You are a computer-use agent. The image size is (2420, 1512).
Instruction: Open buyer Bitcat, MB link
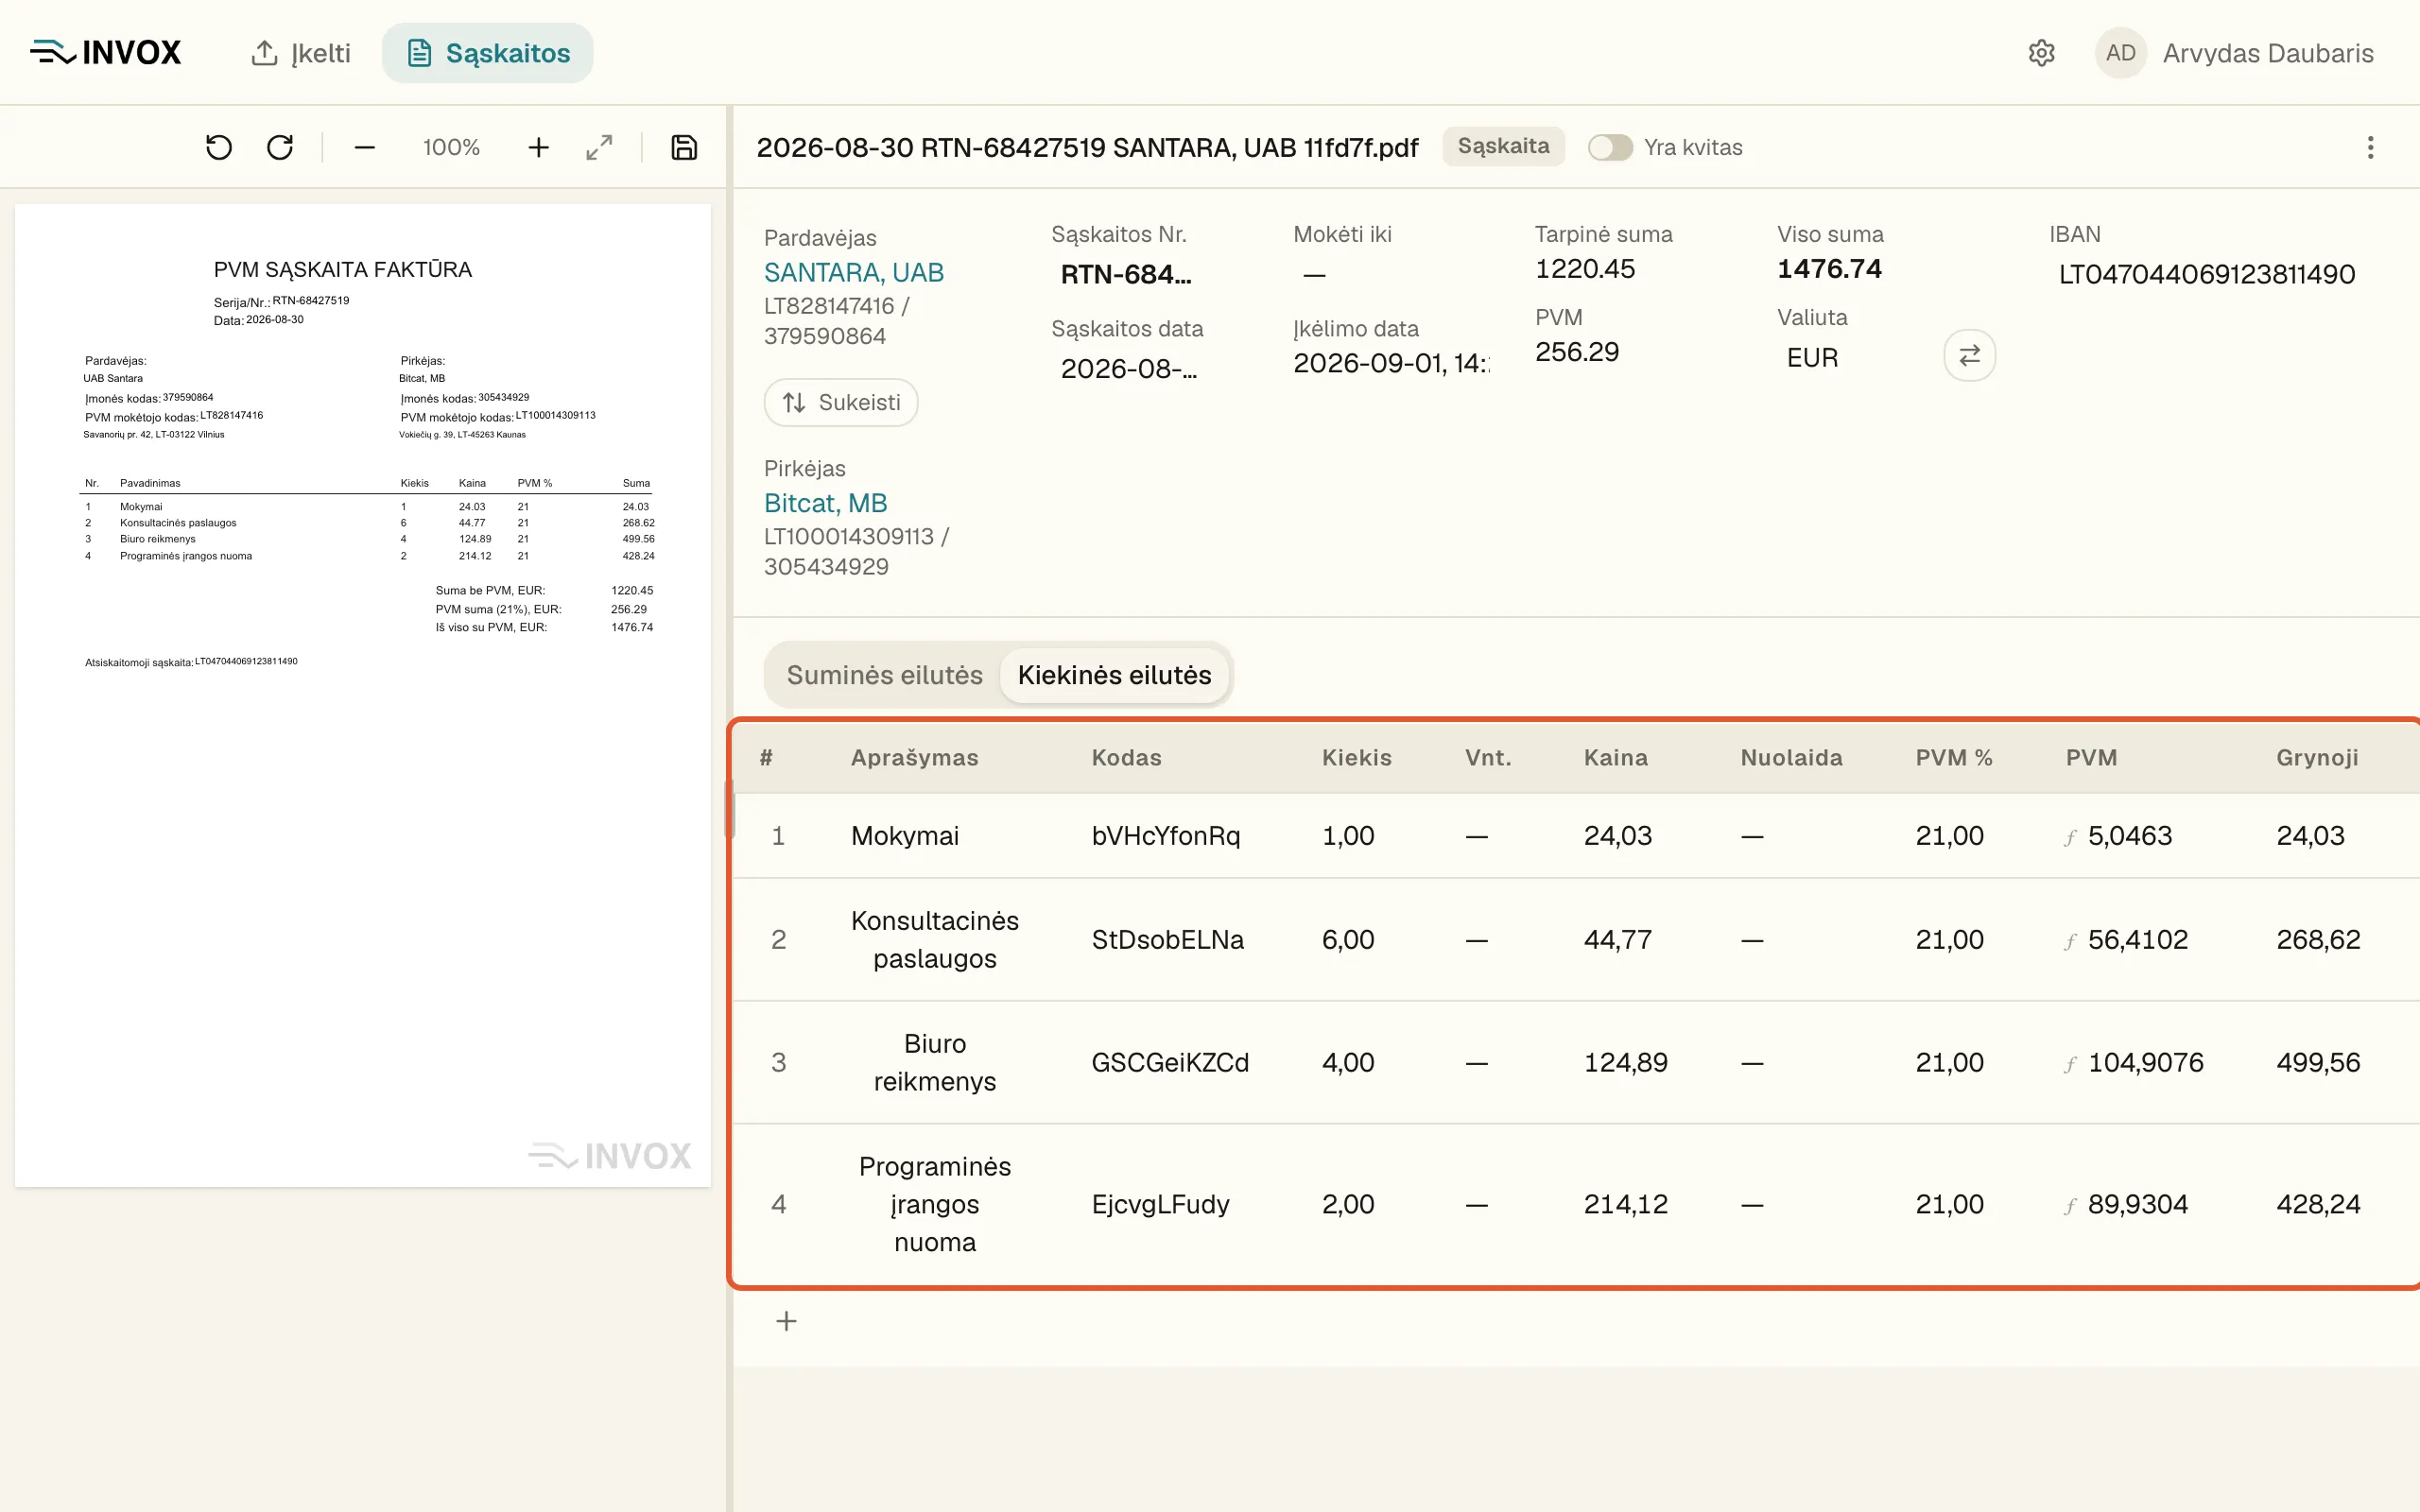coord(826,503)
